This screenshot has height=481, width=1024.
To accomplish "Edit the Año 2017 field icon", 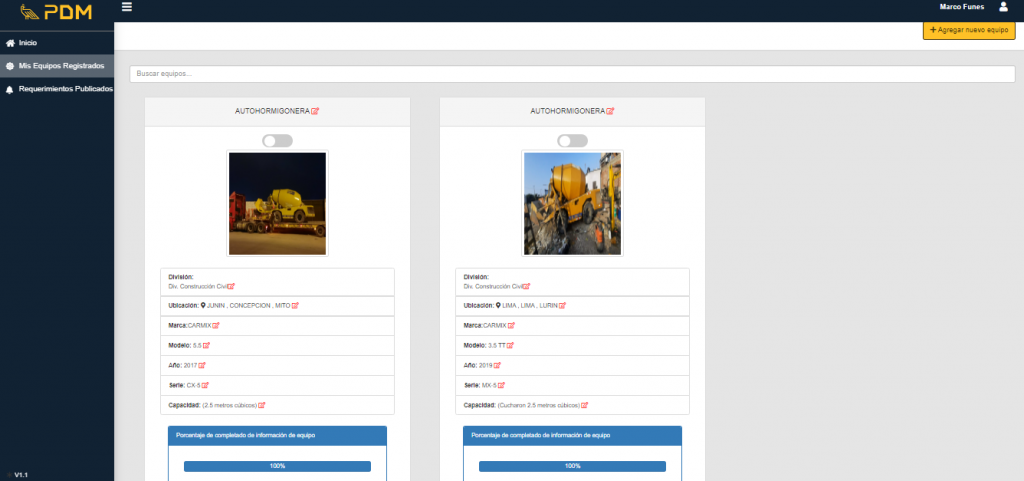I will pyautogui.click(x=202, y=365).
